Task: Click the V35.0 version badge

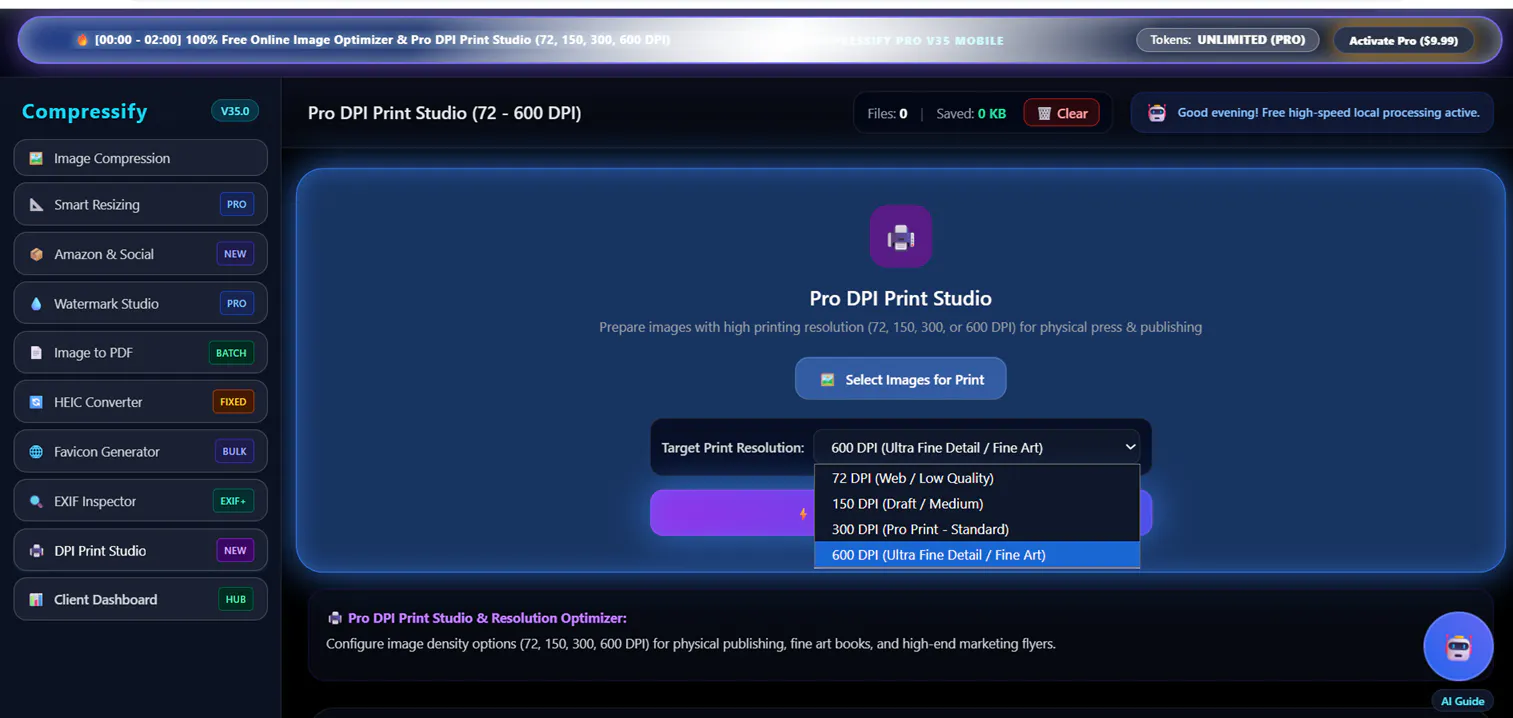Action: tap(235, 111)
